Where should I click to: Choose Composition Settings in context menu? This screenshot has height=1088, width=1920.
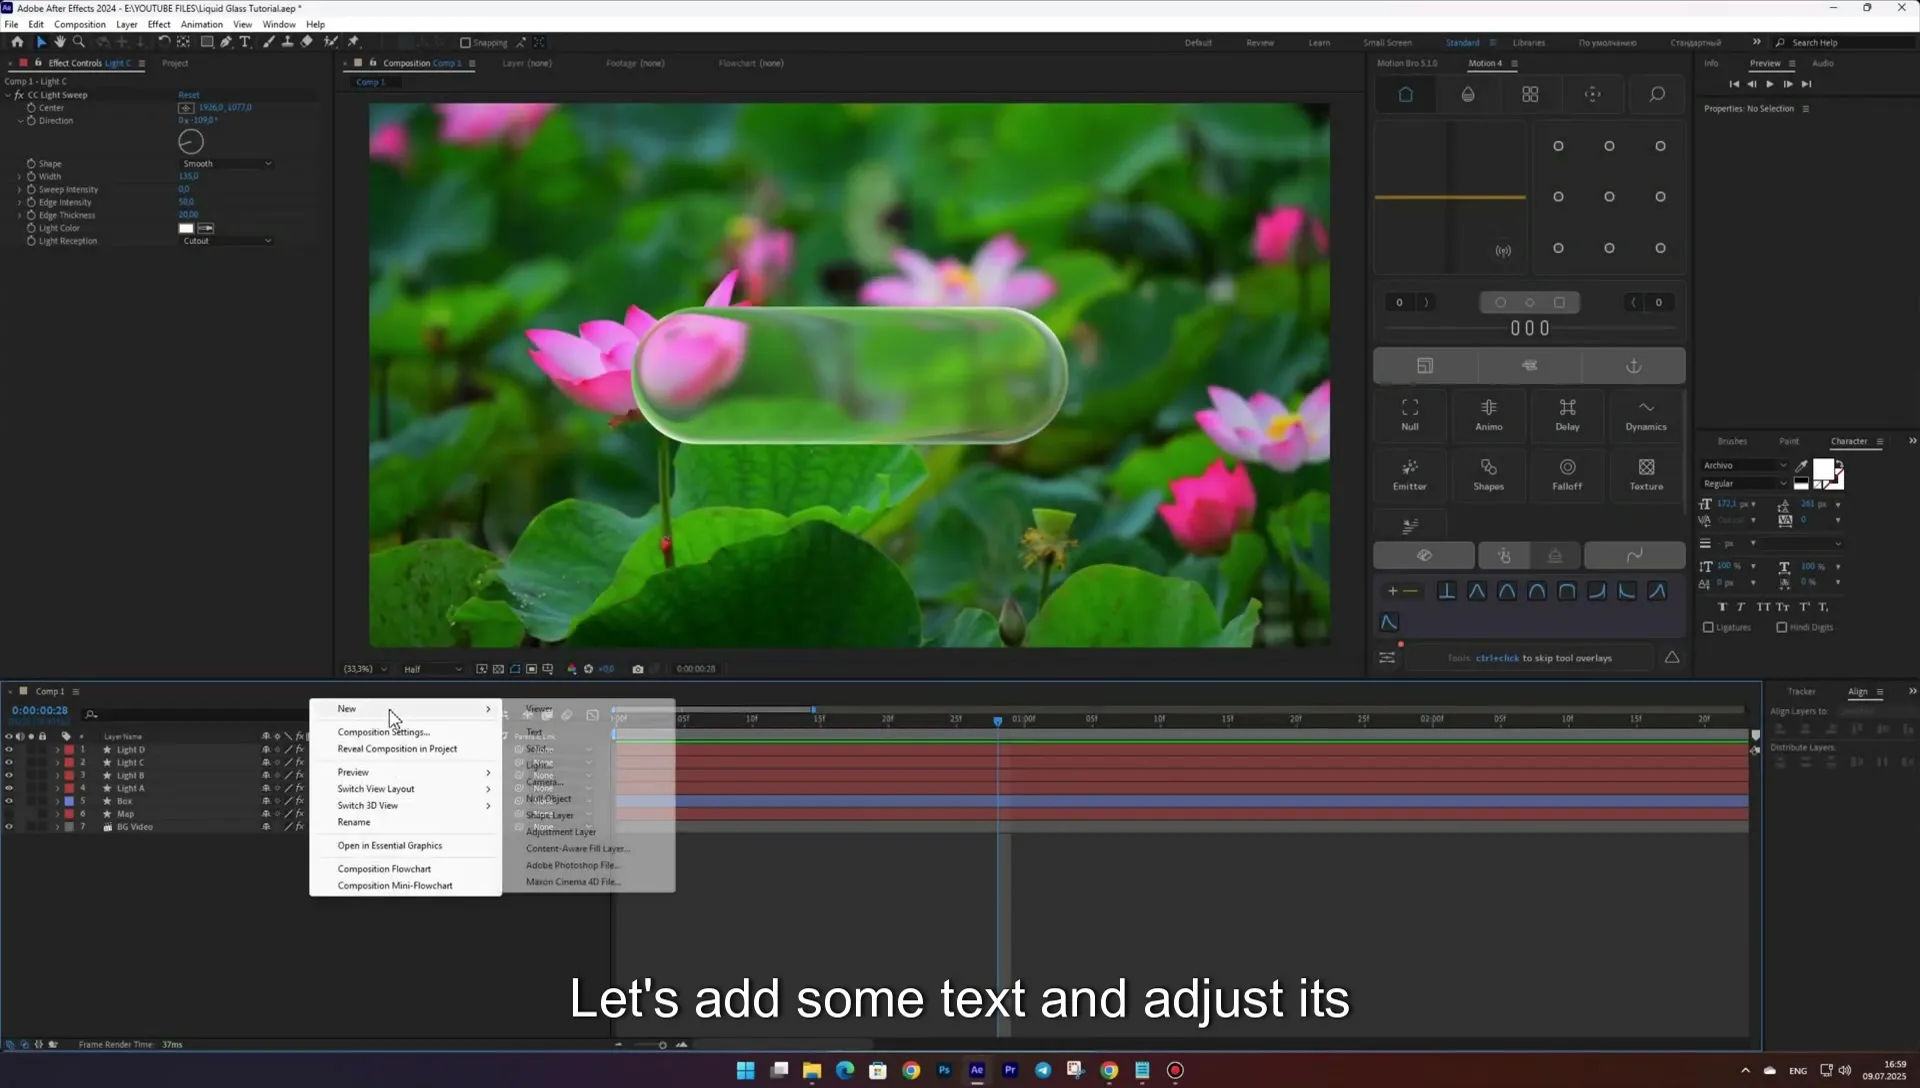pyautogui.click(x=383, y=732)
